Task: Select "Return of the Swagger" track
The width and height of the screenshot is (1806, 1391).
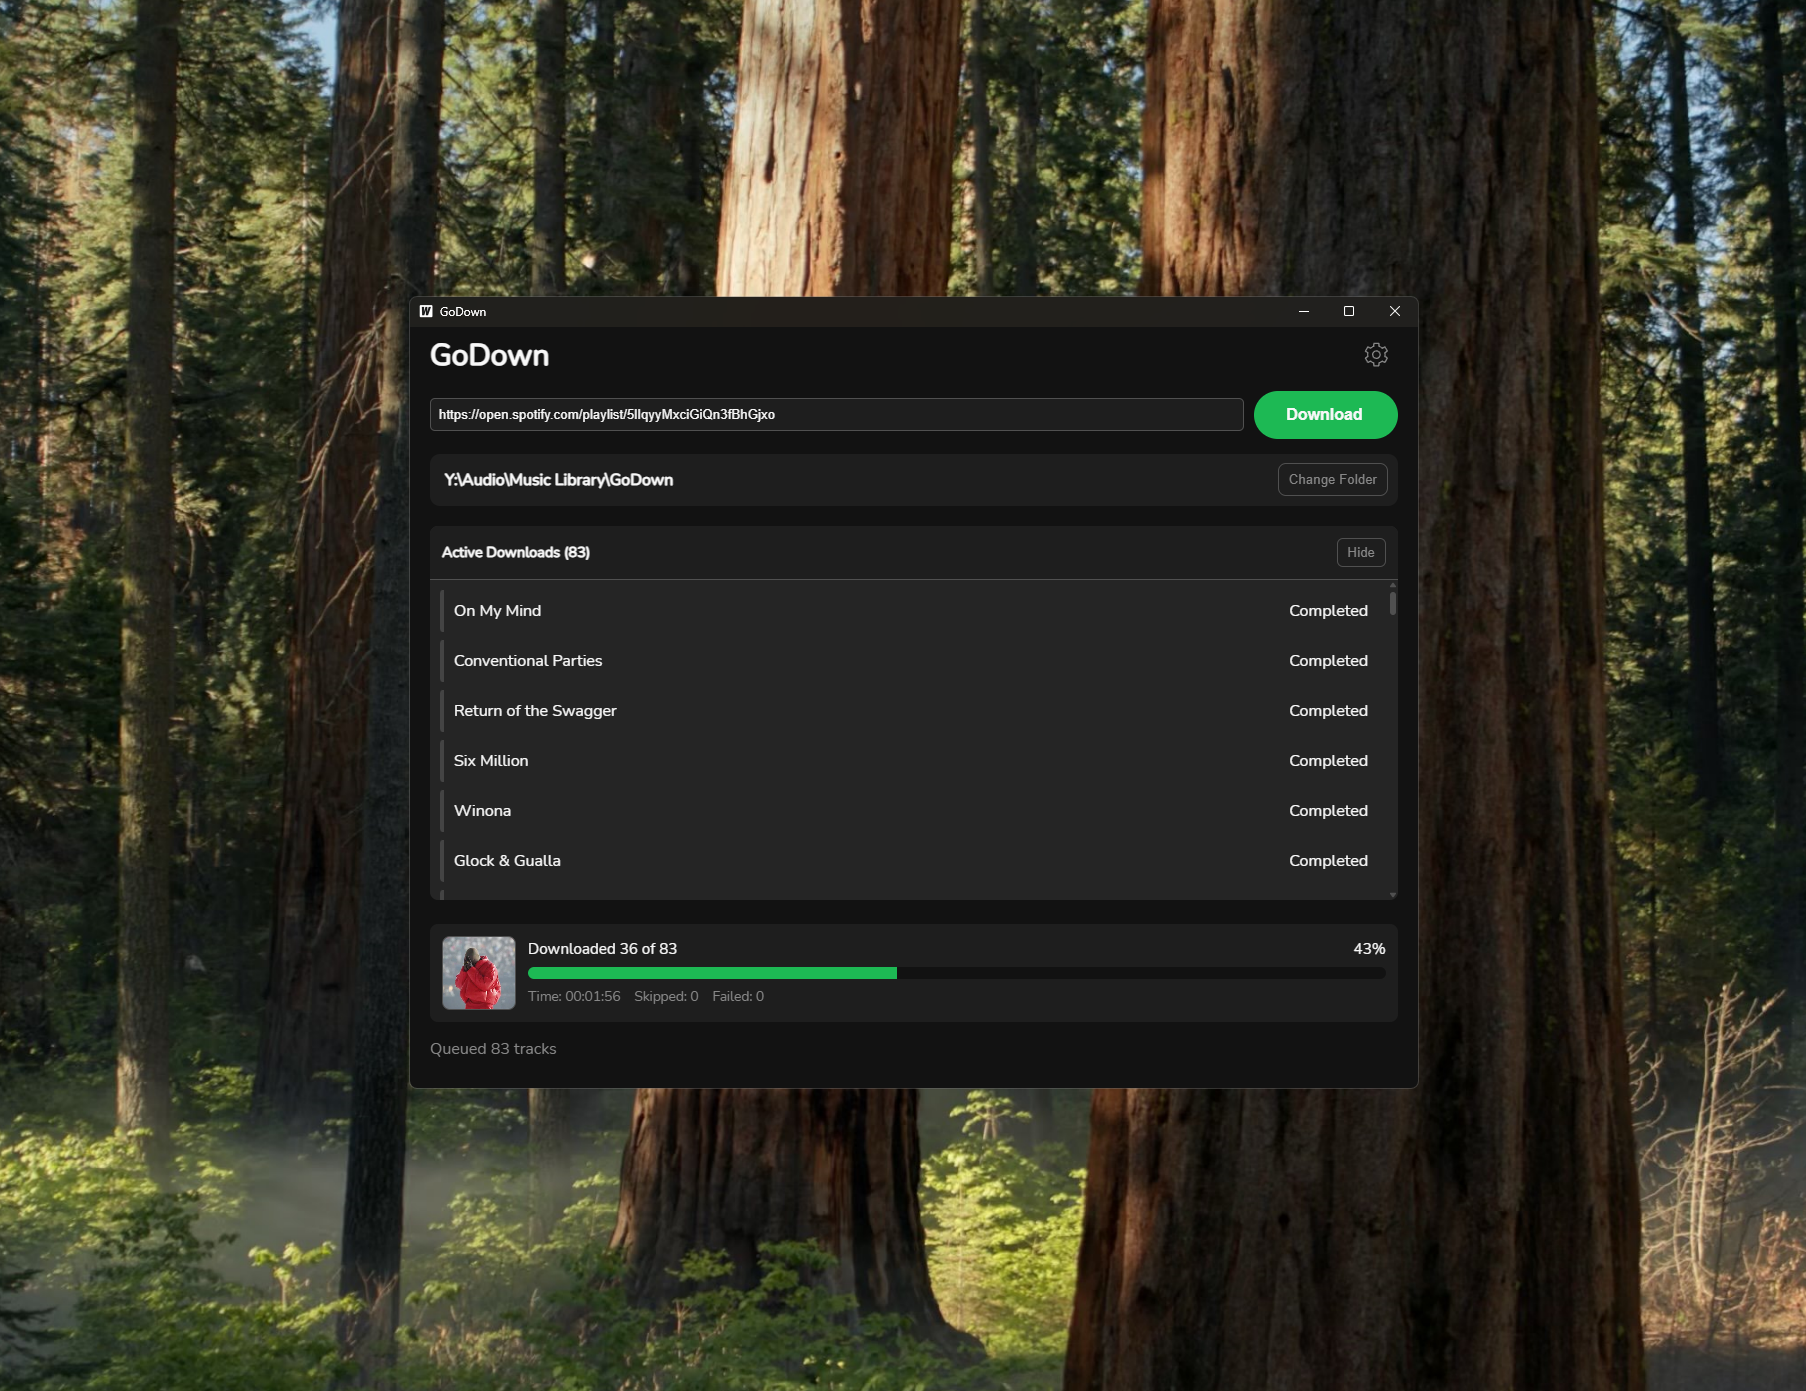Action: pyautogui.click(x=910, y=711)
